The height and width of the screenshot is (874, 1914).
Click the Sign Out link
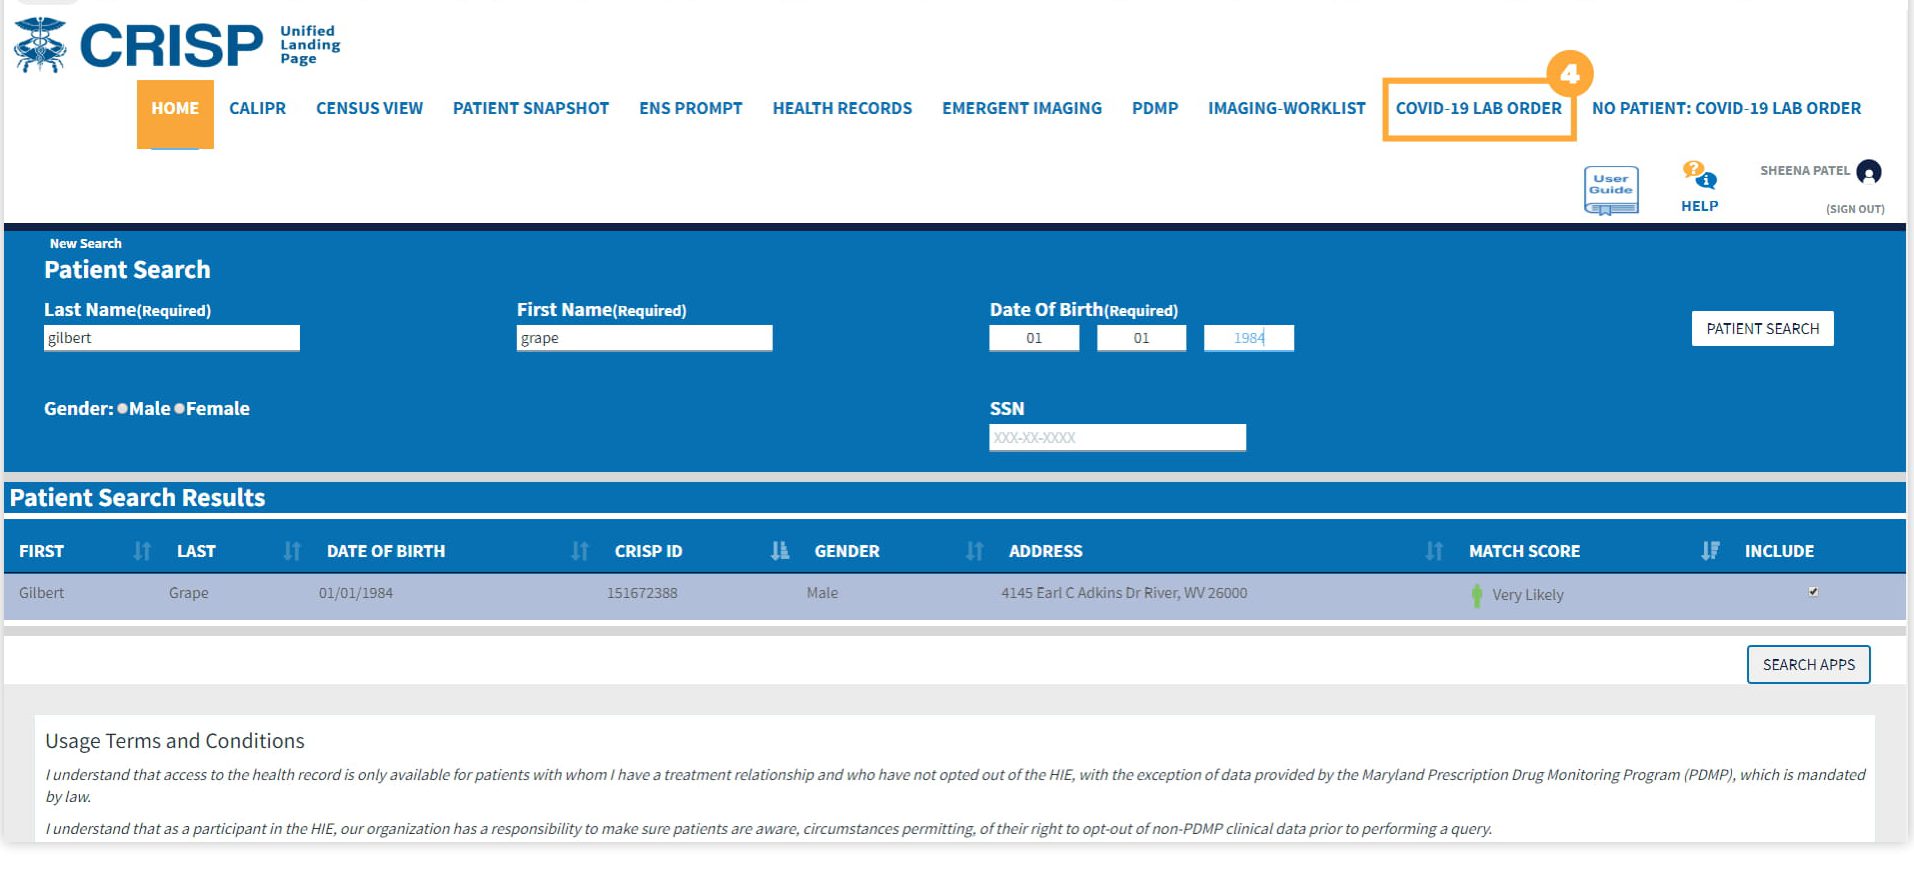click(1855, 209)
